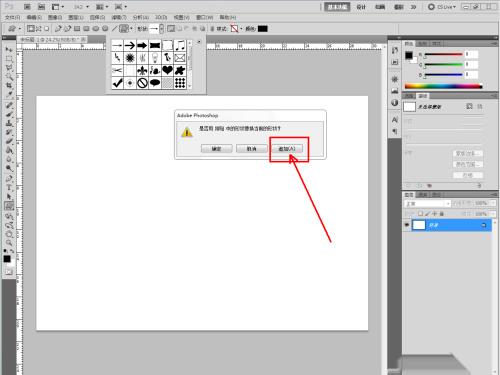Pick the envelope shape in shape picker
Image resolution: width=500 pixels, height=375 pixels.
click(x=180, y=58)
